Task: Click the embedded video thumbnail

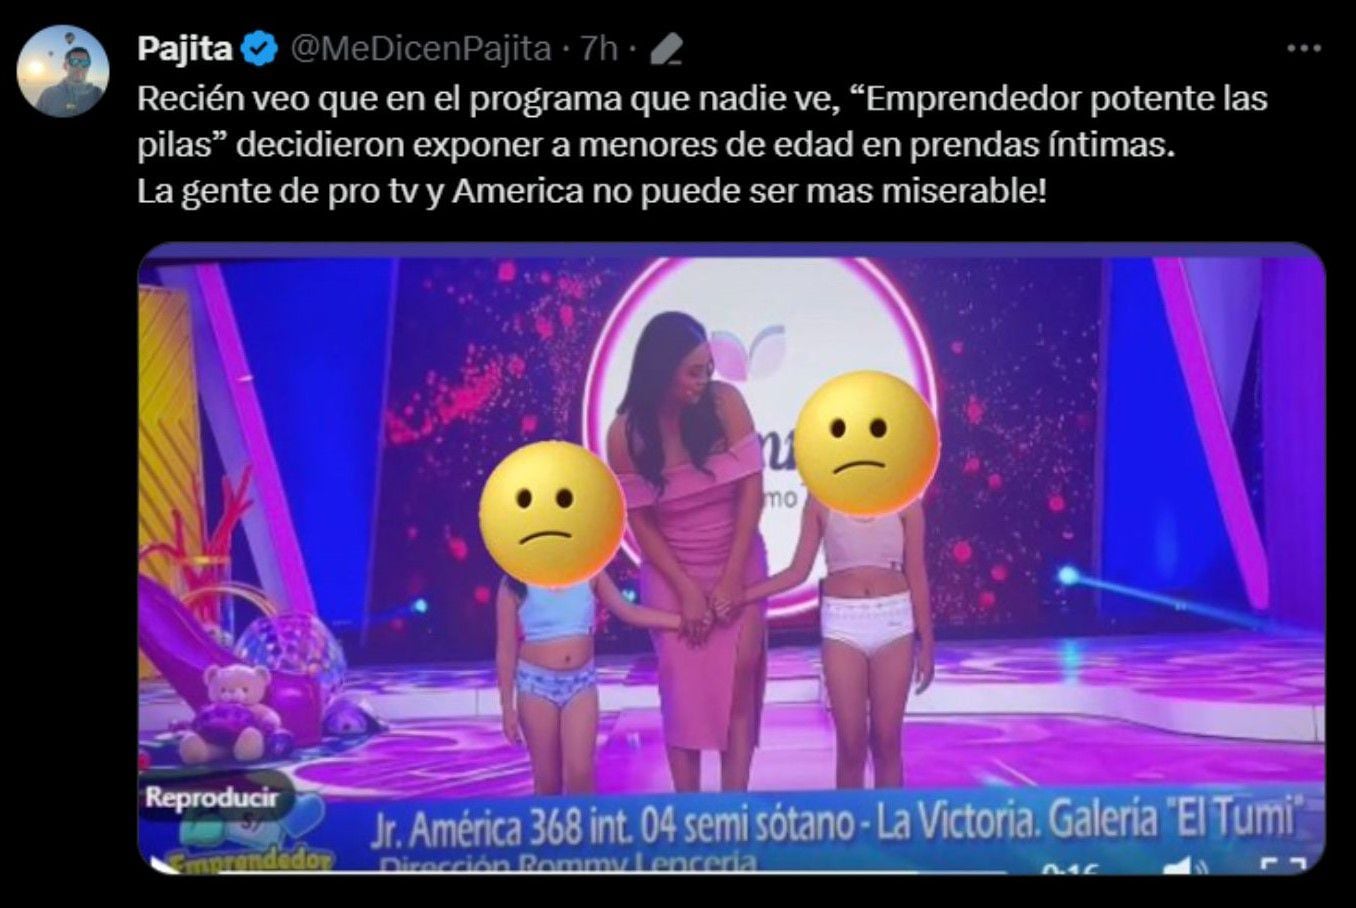Action: click(731, 559)
